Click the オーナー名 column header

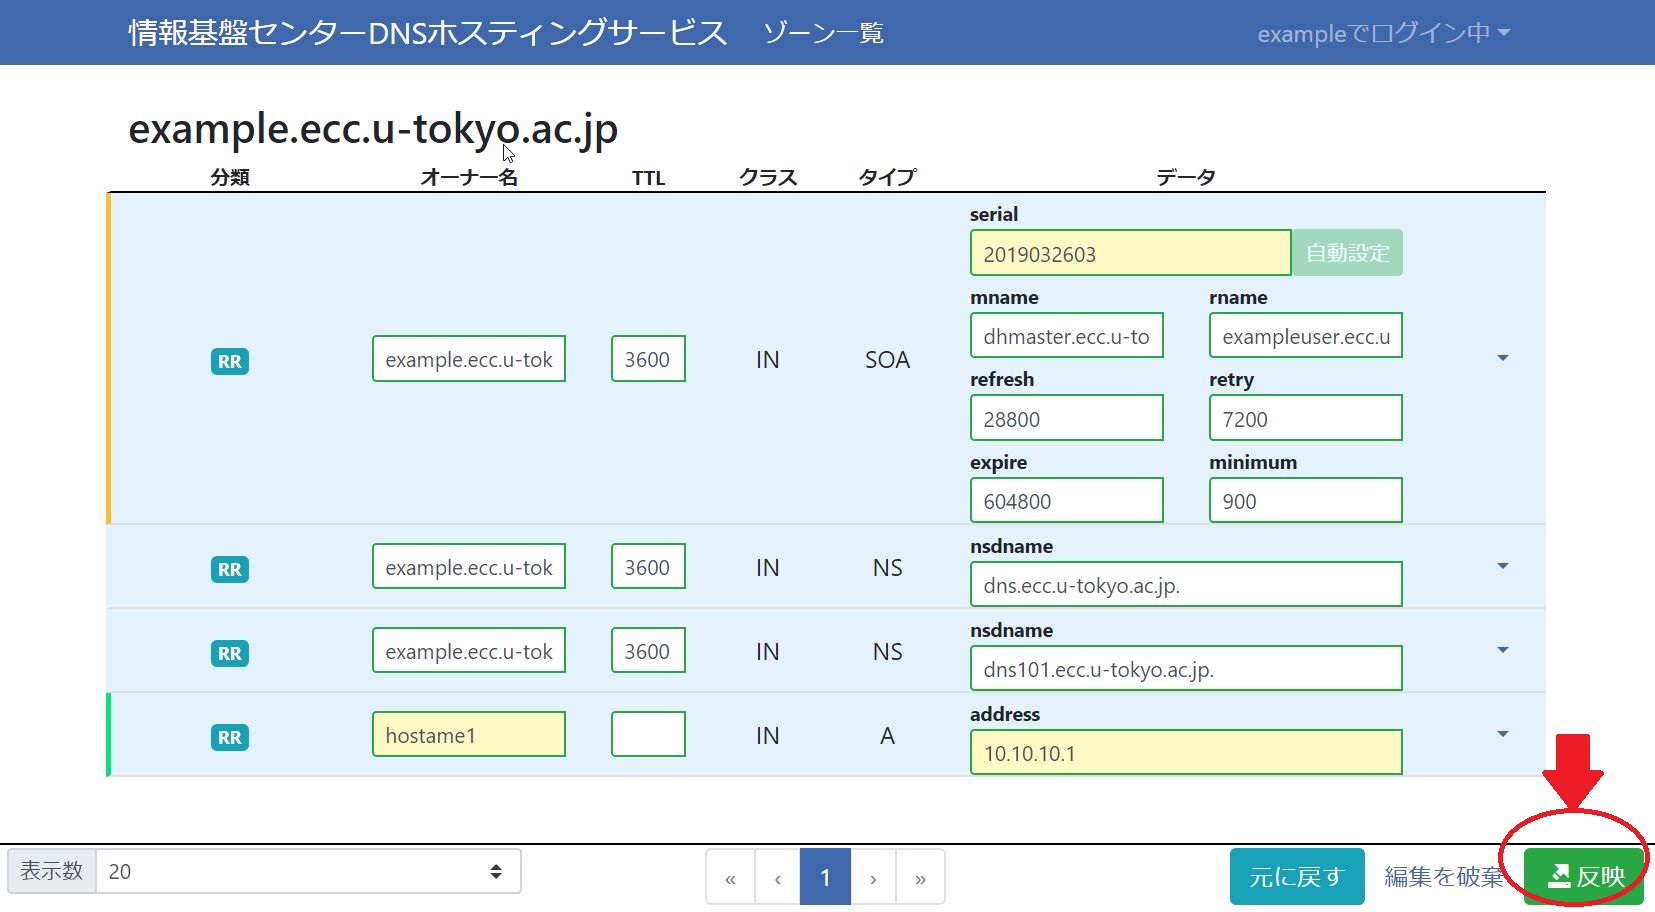tap(469, 177)
